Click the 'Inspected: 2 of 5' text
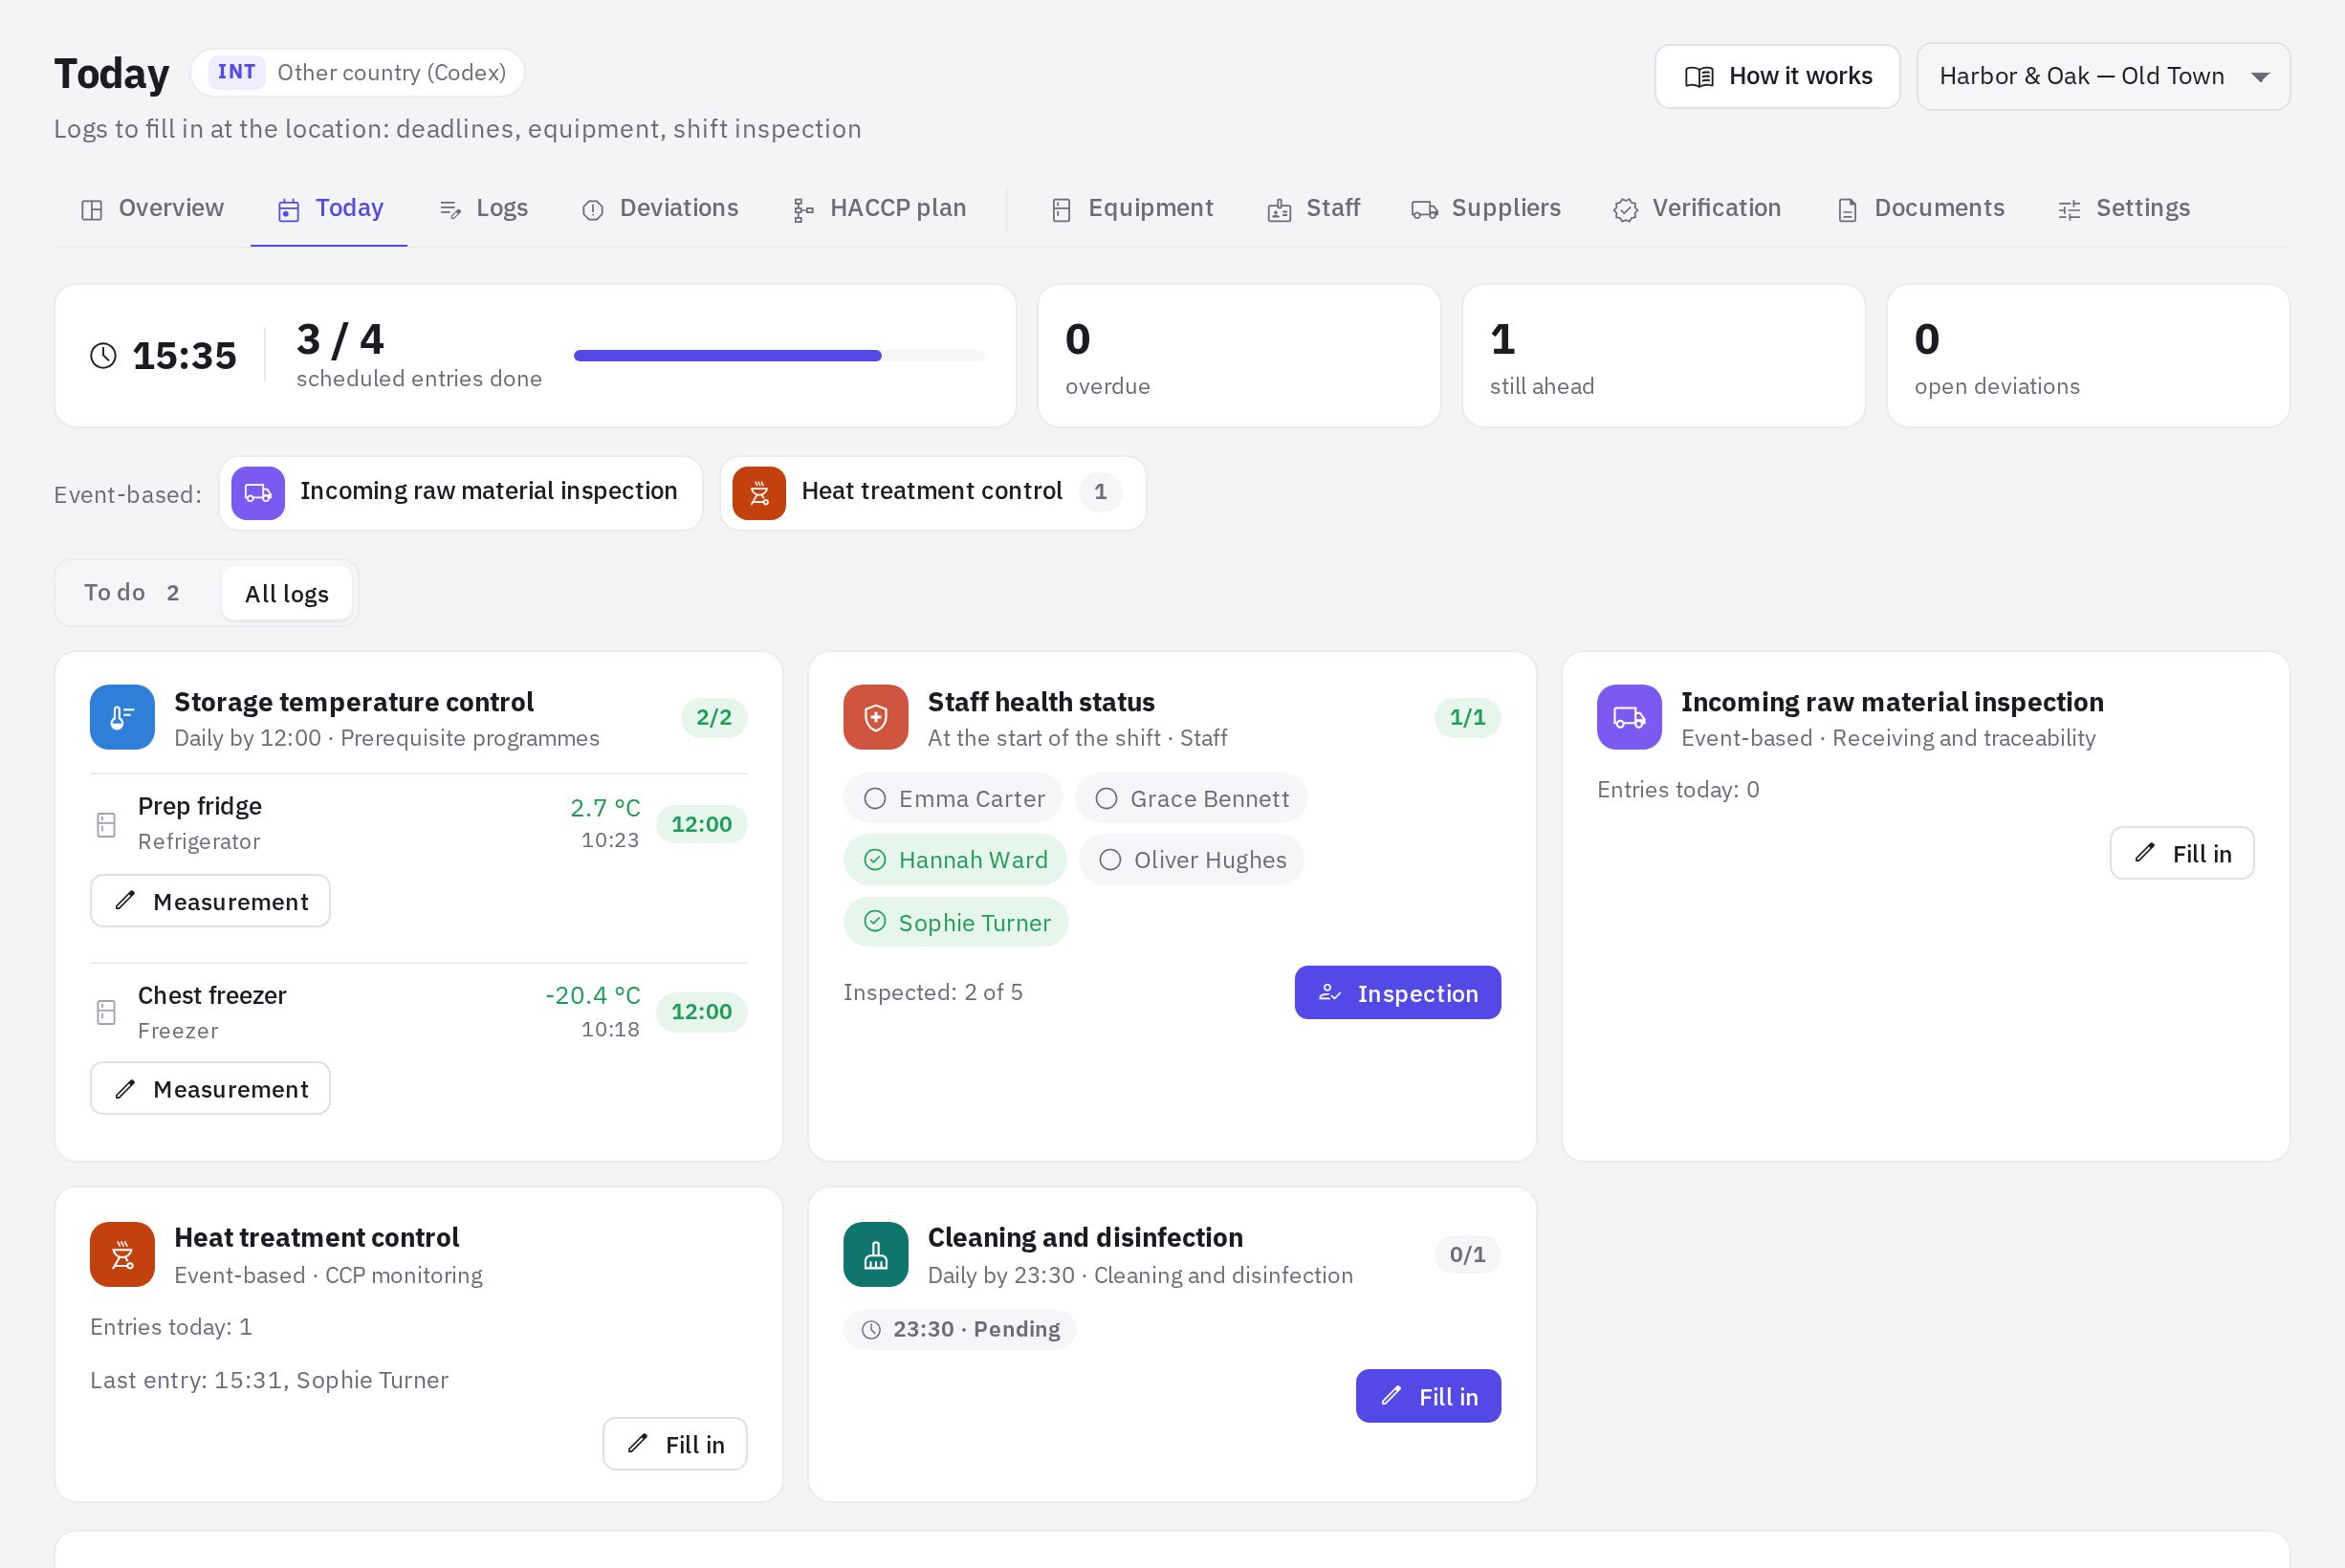The image size is (2345, 1568). pyautogui.click(x=933, y=993)
